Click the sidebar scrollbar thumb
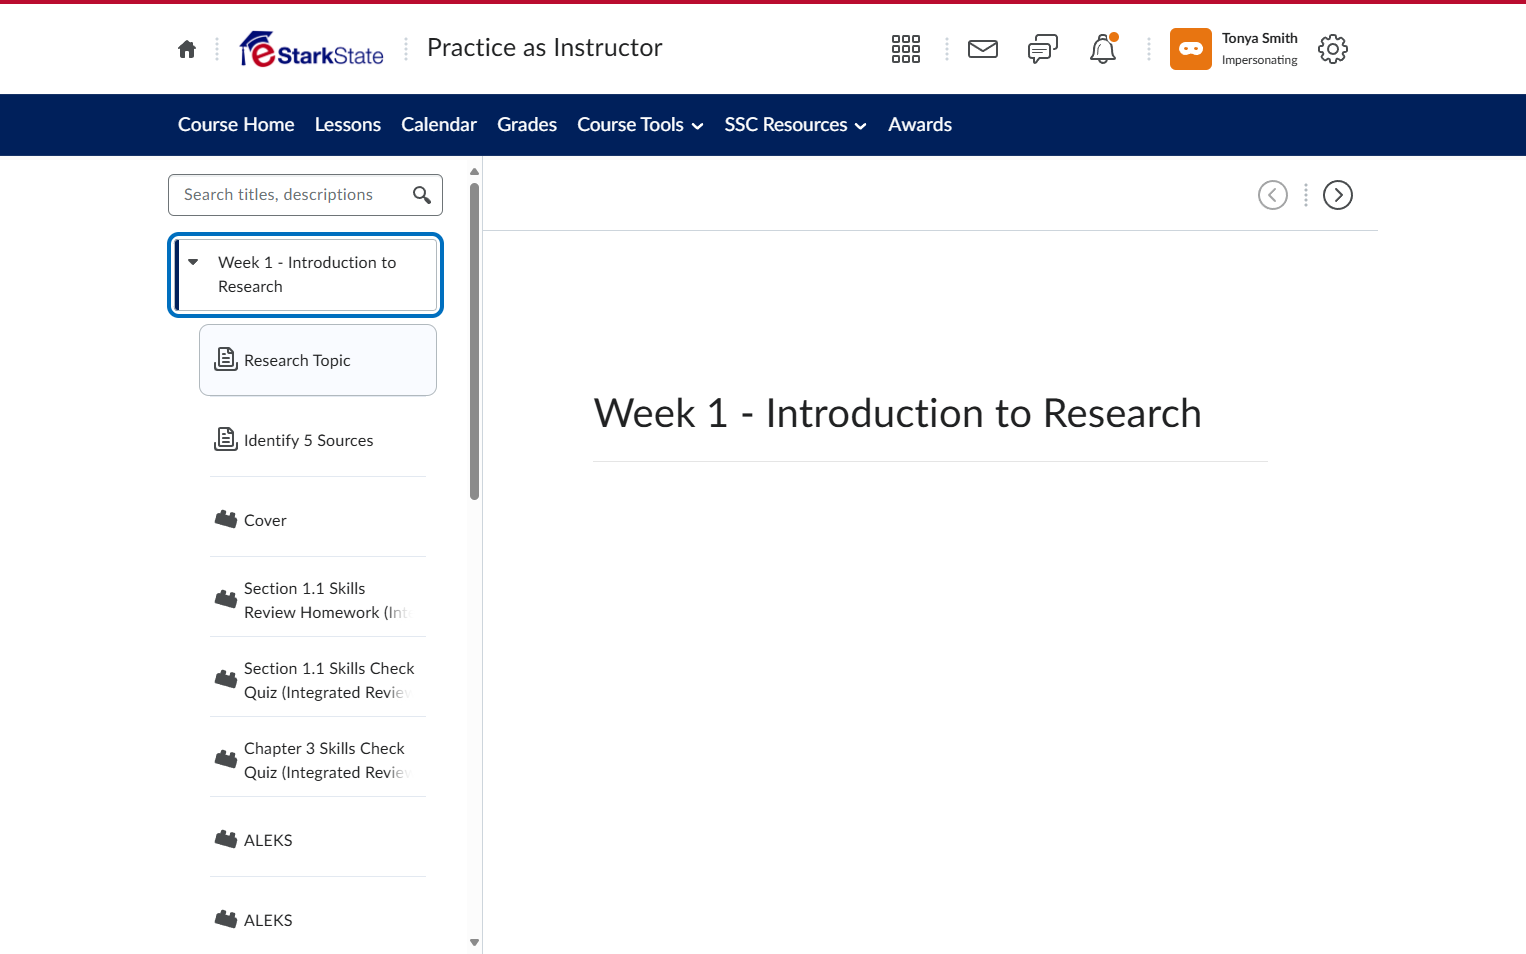The image size is (1526, 954). pyautogui.click(x=474, y=341)
